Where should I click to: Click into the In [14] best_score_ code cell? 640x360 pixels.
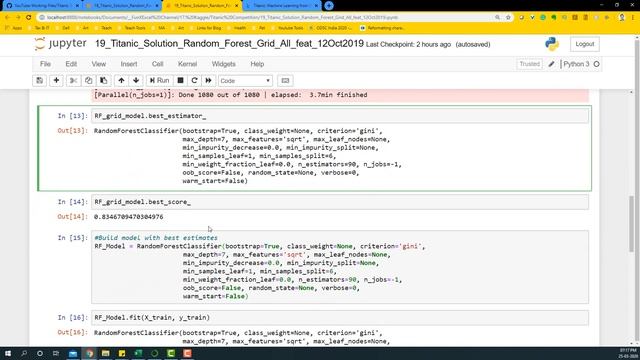pos(340,202)
